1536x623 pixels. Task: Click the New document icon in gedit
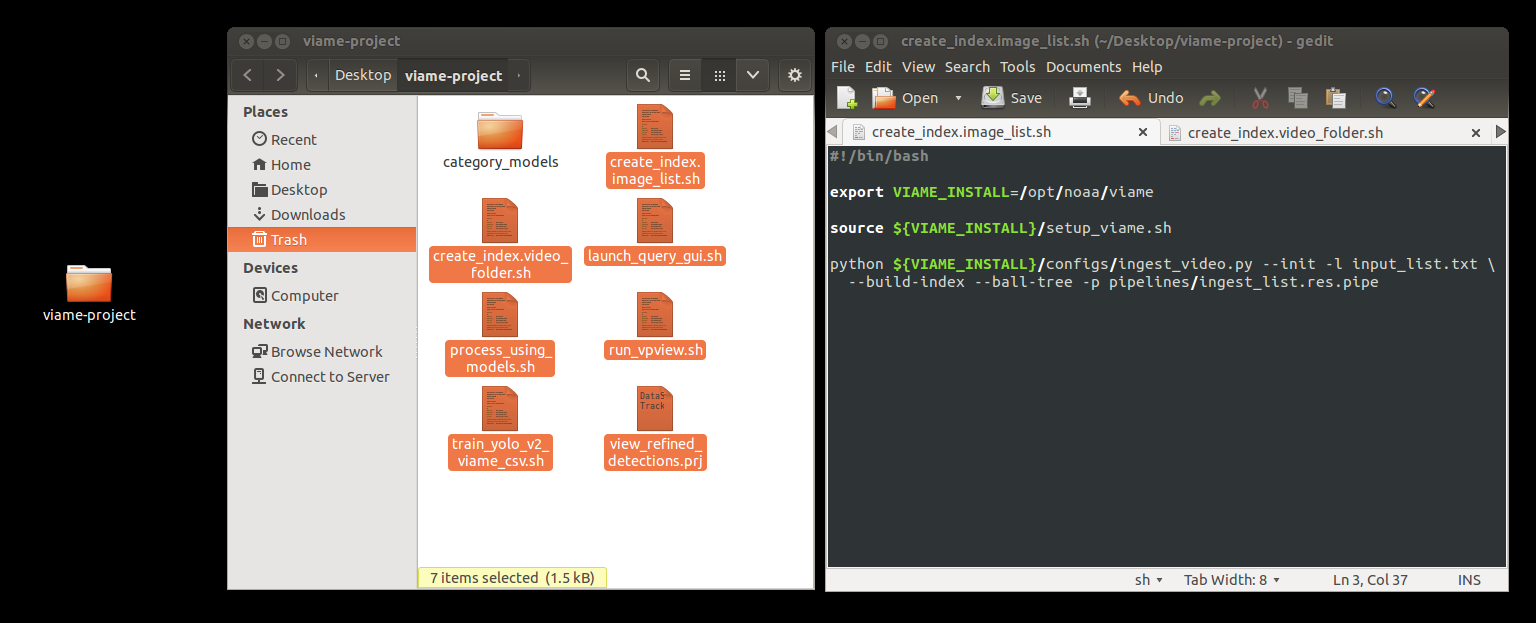[847, 97]
